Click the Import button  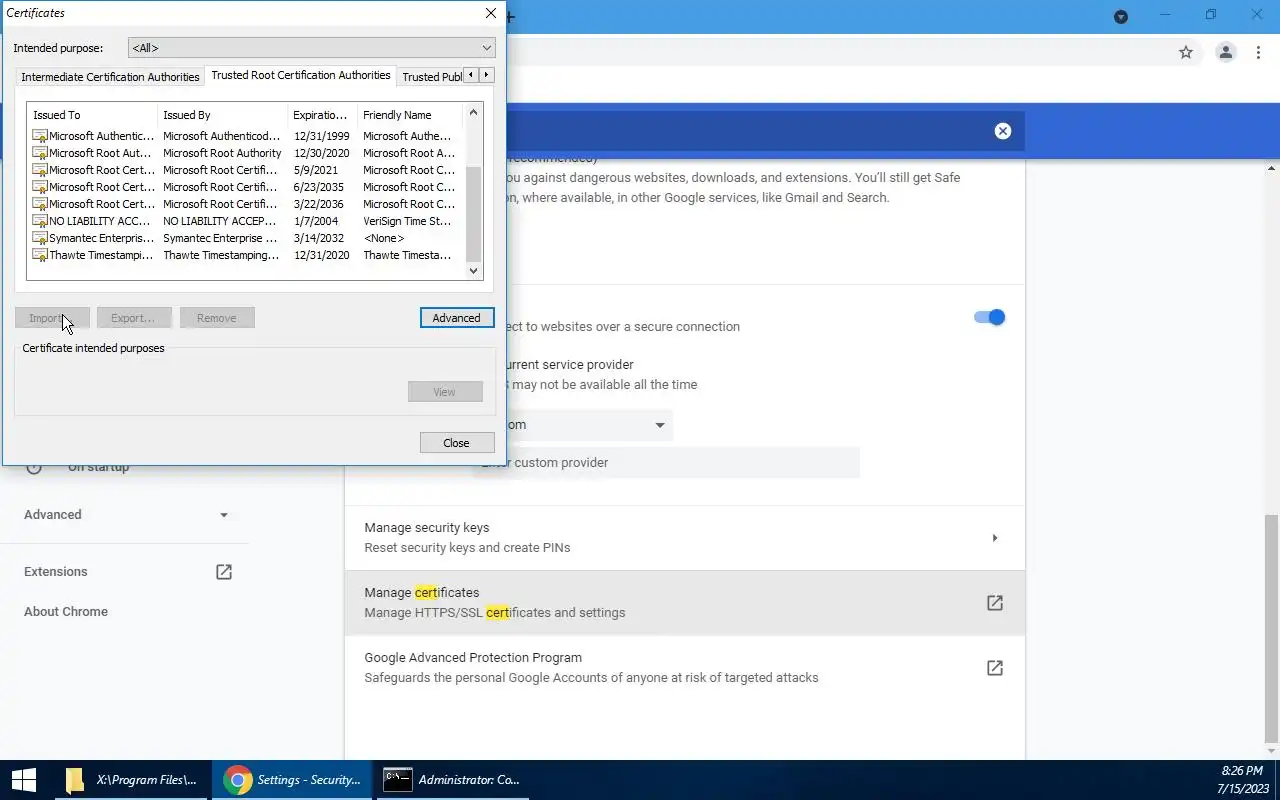(x=52, y=318)
